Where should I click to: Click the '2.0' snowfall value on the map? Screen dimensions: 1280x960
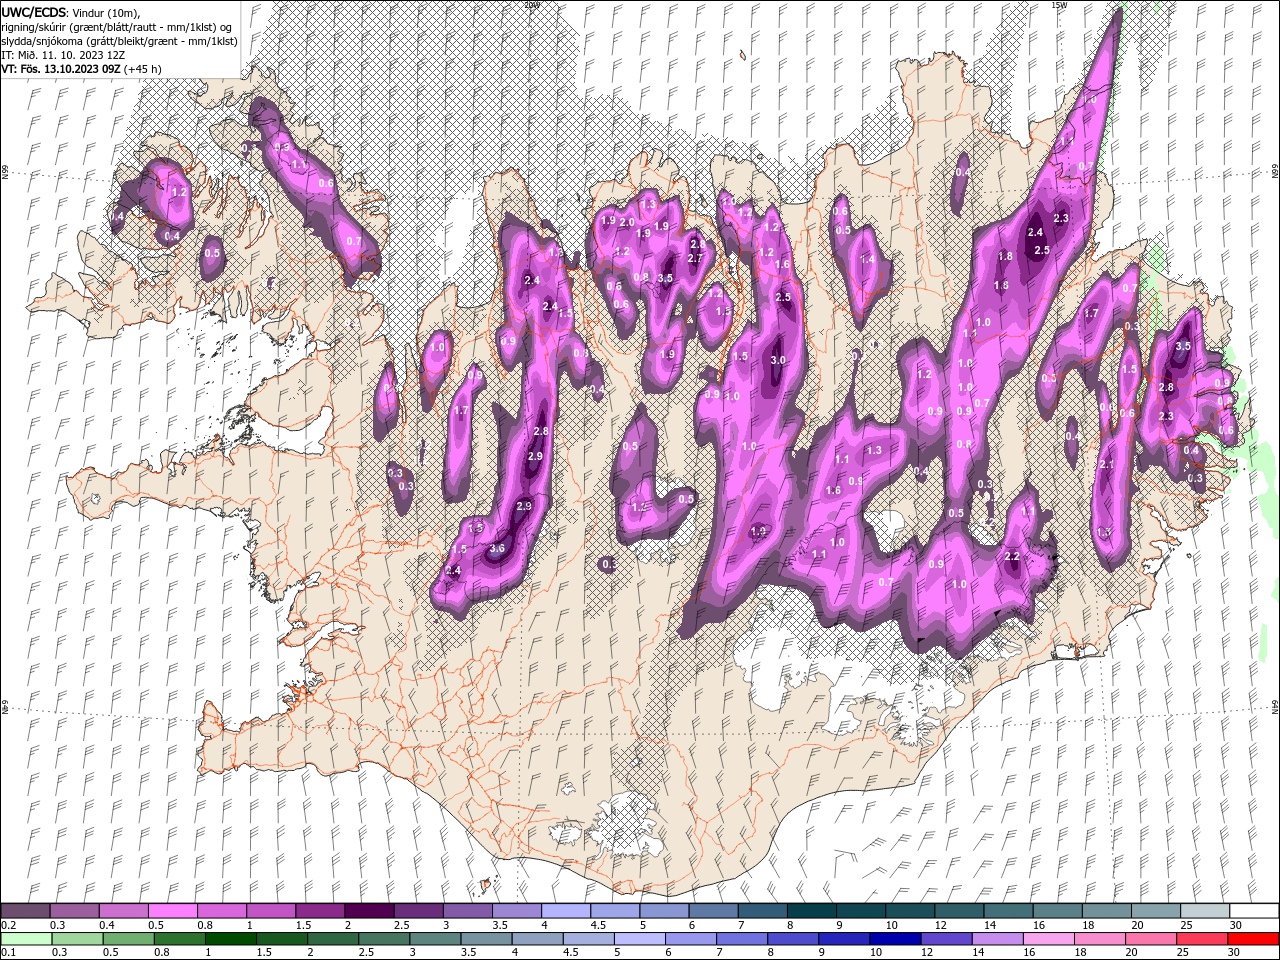(627, 222)
